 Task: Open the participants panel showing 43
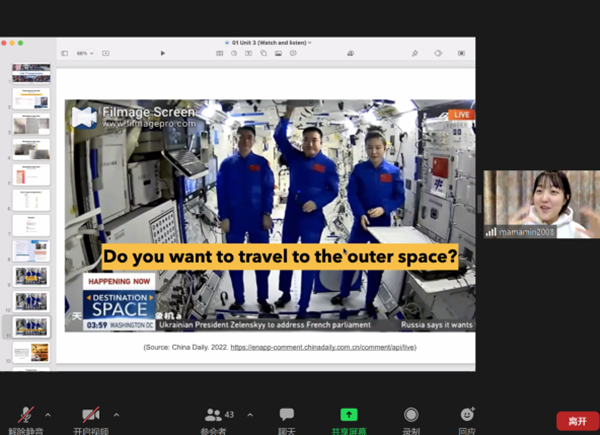[213, 415]
